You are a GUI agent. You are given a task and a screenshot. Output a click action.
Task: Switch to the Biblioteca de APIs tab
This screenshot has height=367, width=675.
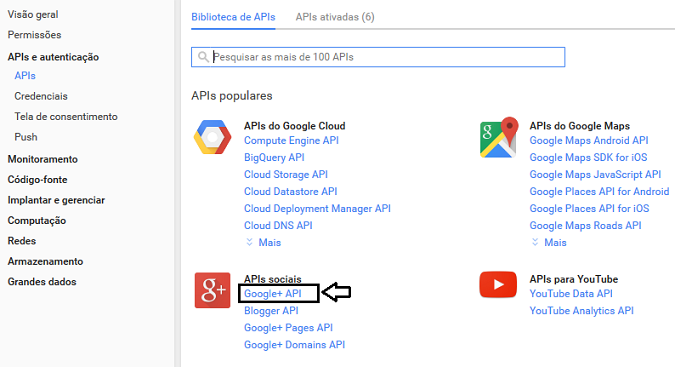pyautogui.click(x=233, y=17)
